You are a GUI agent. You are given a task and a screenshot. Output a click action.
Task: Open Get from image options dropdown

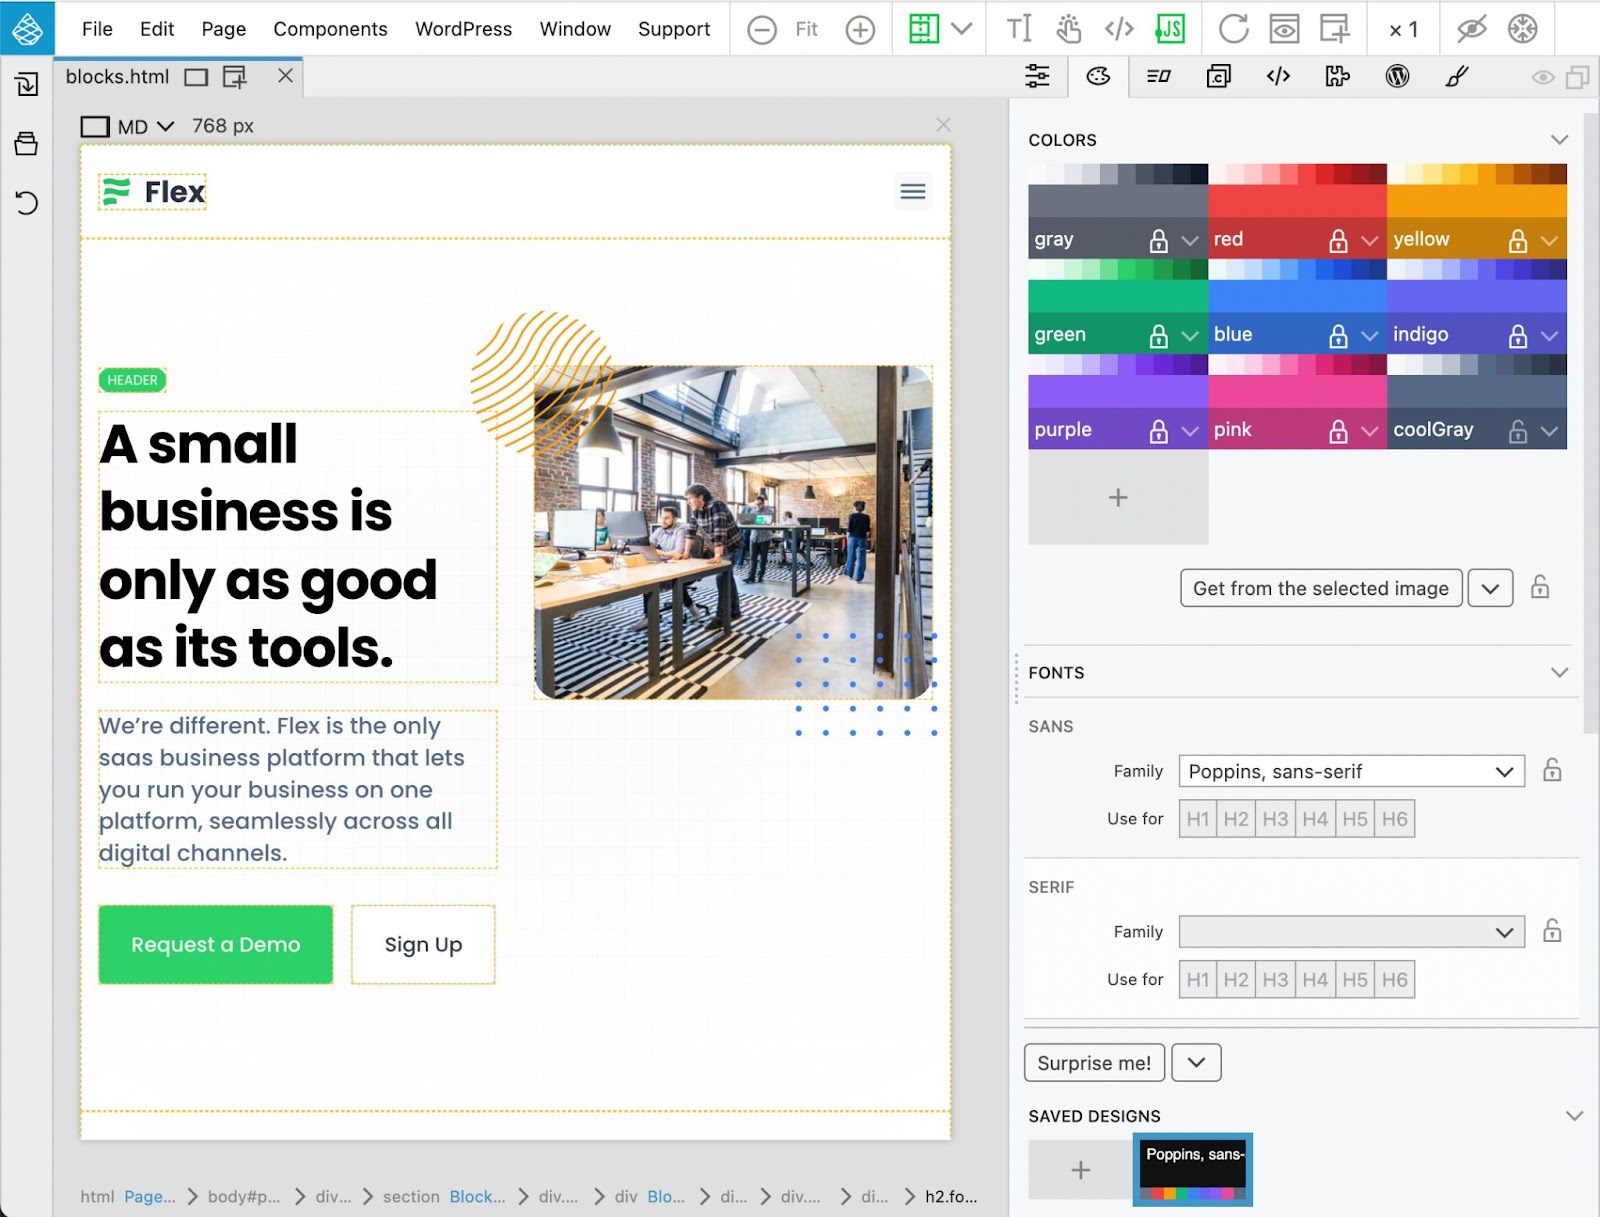point(1490,588)
